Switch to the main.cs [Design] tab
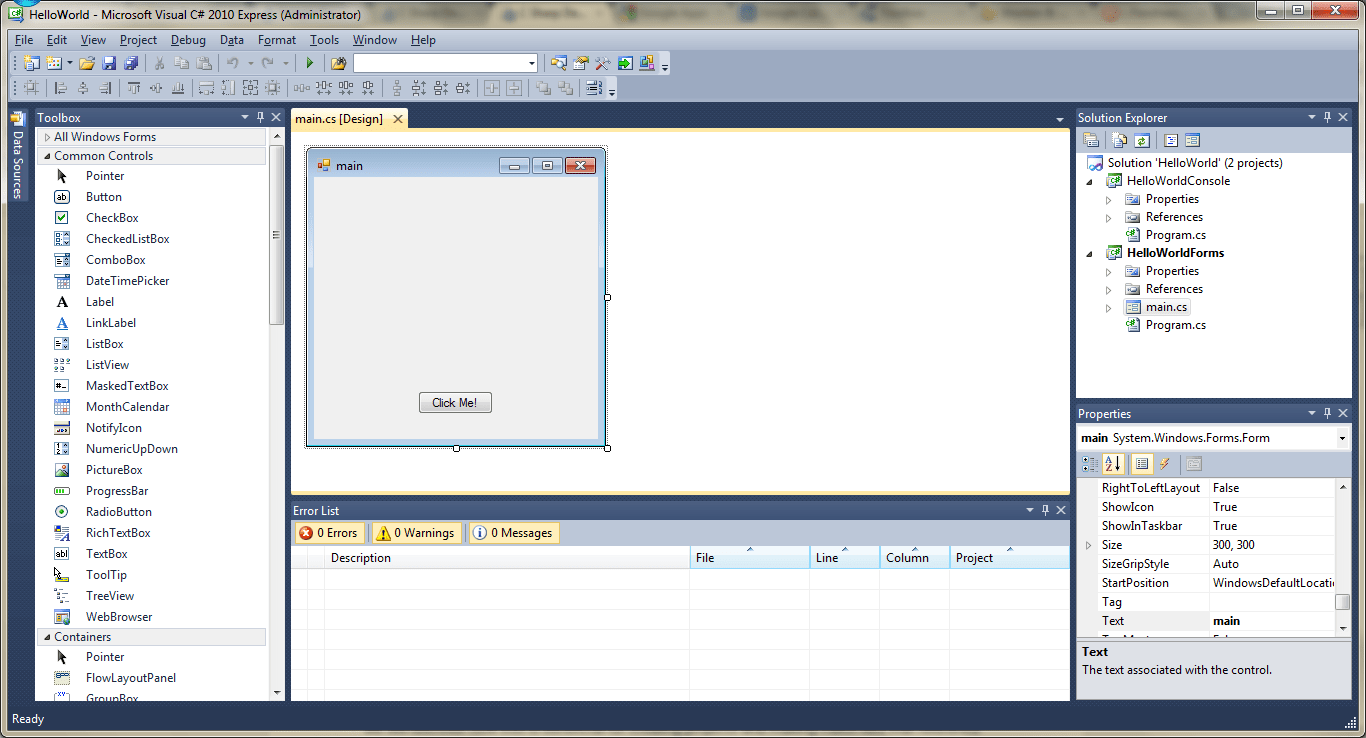Image resolution: width=1366 pixels, height=738 pixels. tap(339, 119)
